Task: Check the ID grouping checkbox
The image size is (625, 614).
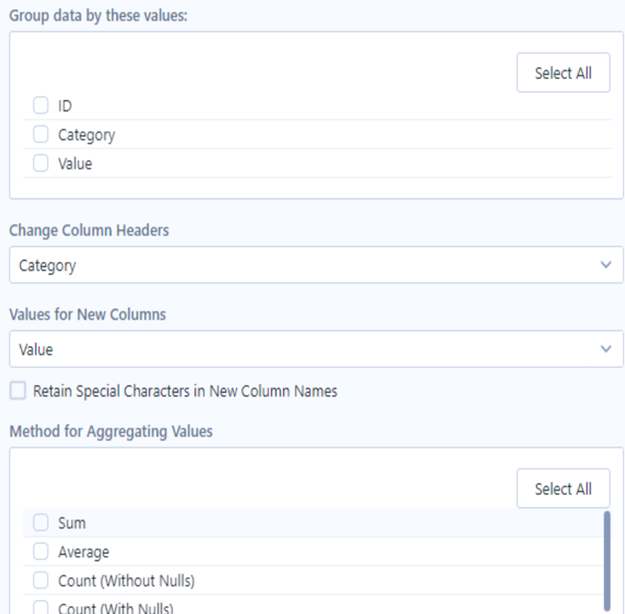Action: (41, 105)
